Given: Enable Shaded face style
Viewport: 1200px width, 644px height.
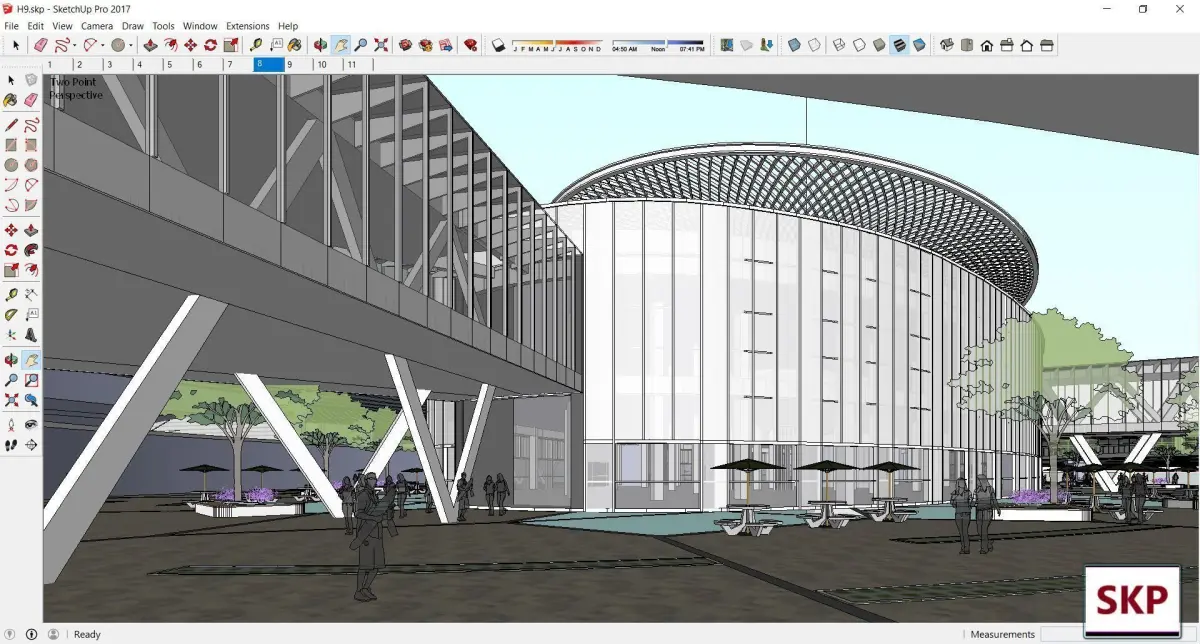Looking at the screenshot, I should pyautogui.click(x=879, y=45).
